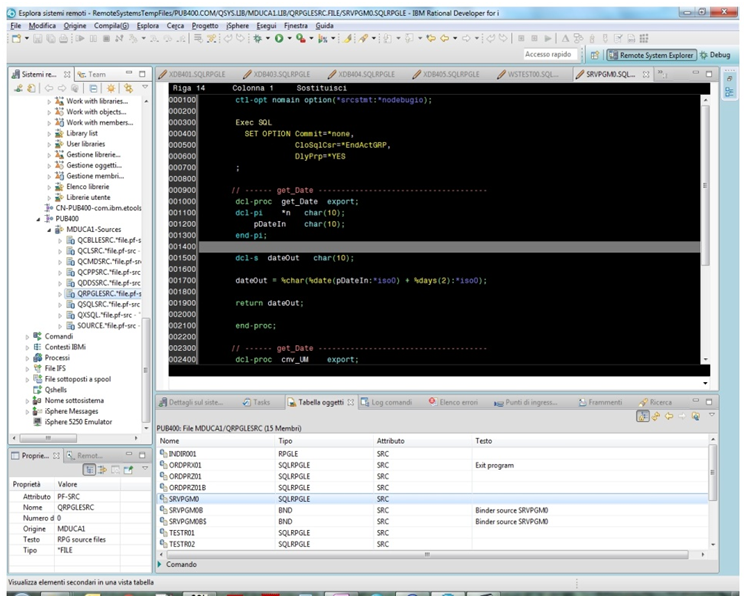Screen dimensions: 746x598
Task: Click the back arrow icon in Tabella oggetti toolbar
Action: pos(669,417)
